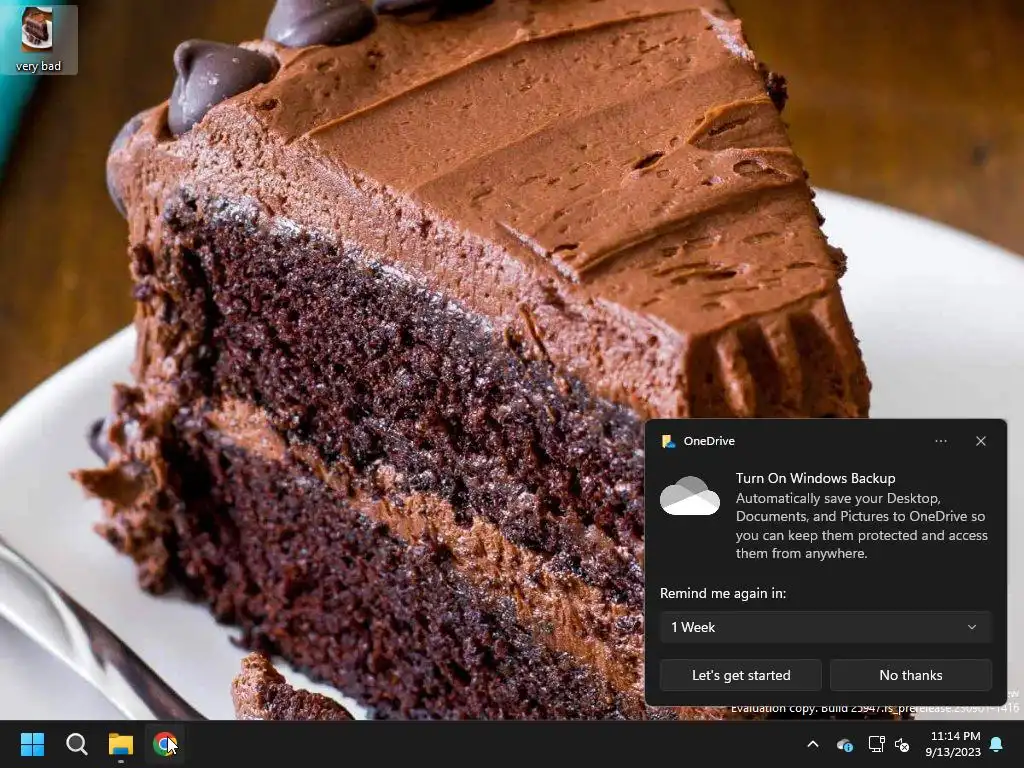Dismiss the OneDrive notification
The width and height of the screenshot is (1024, 768).
[x=981, y=441]
